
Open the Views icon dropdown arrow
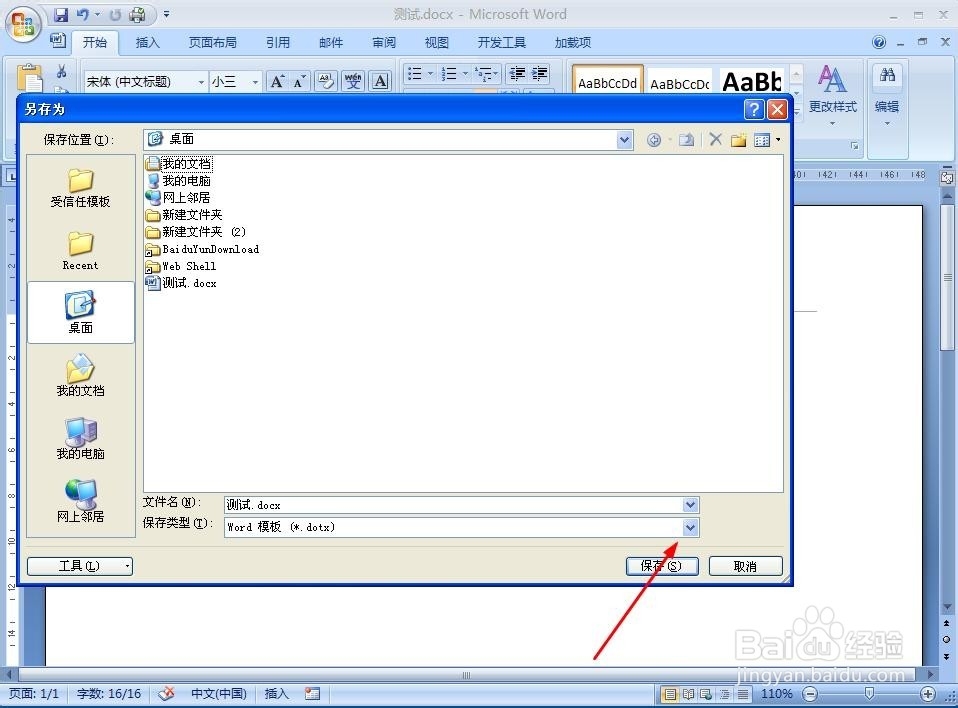pyautogui.click(x=778, y=140)
